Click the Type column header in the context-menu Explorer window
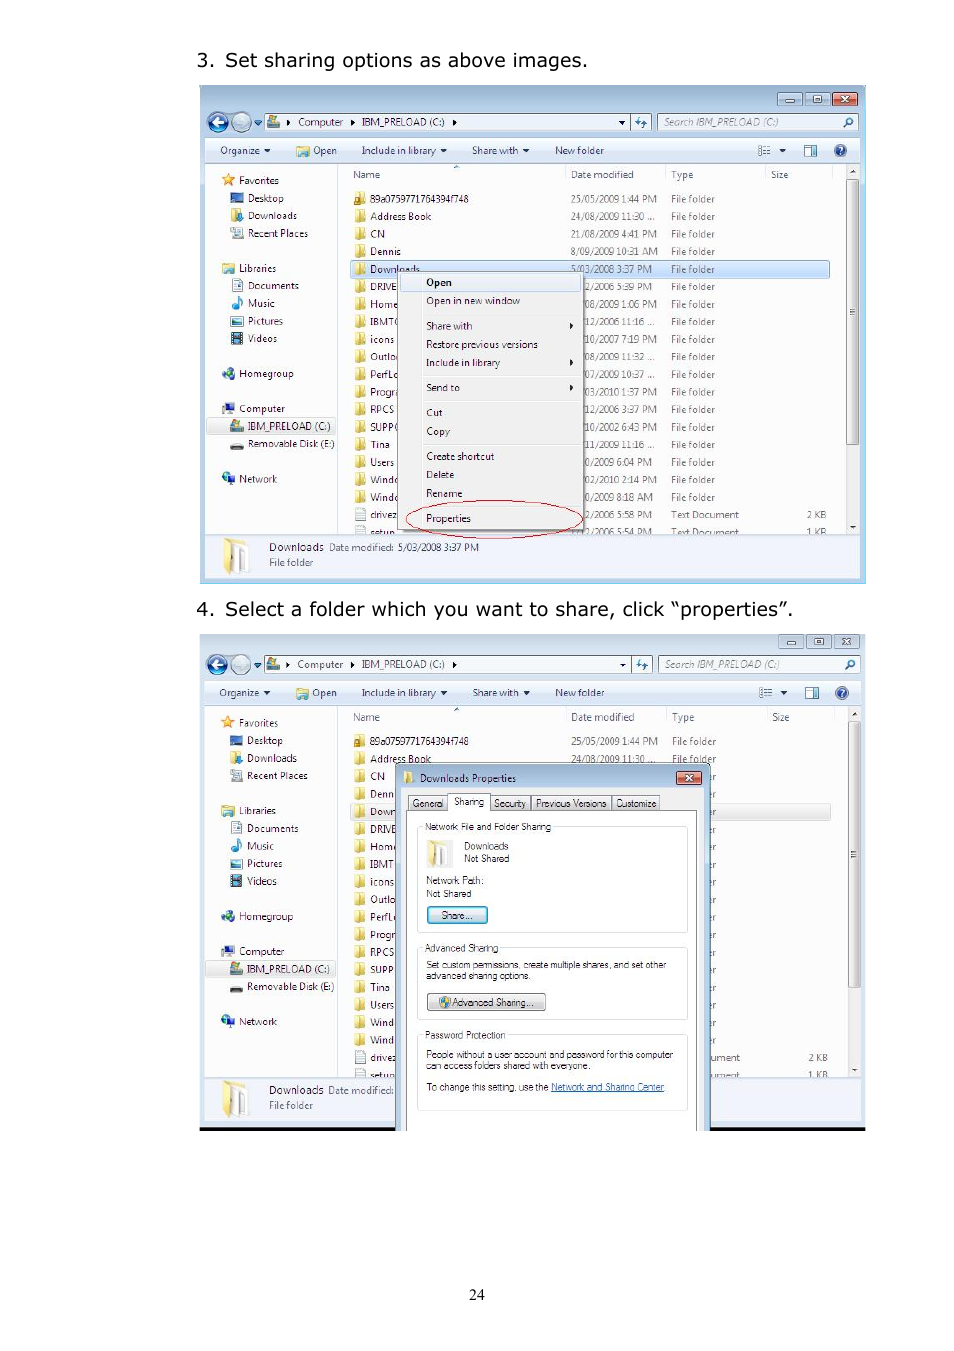954x1351 pixels. 682,175
